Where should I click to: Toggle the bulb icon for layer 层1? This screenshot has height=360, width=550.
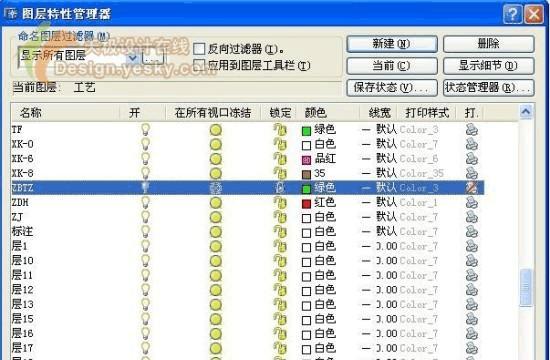(145, 246)
